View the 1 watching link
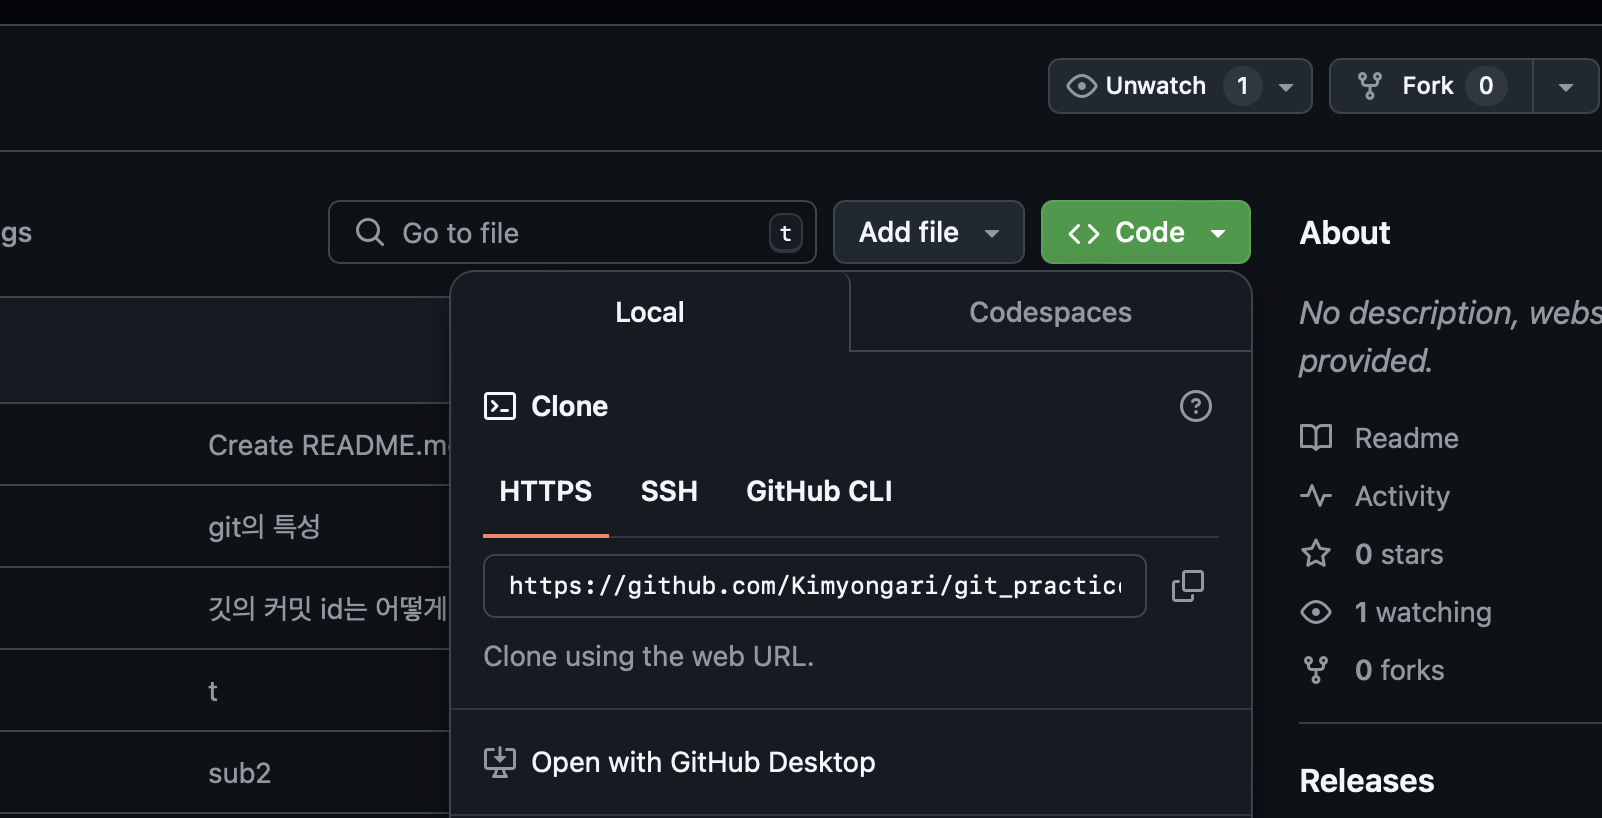This screenshot has height=818, width=1602. [1423, 612]
